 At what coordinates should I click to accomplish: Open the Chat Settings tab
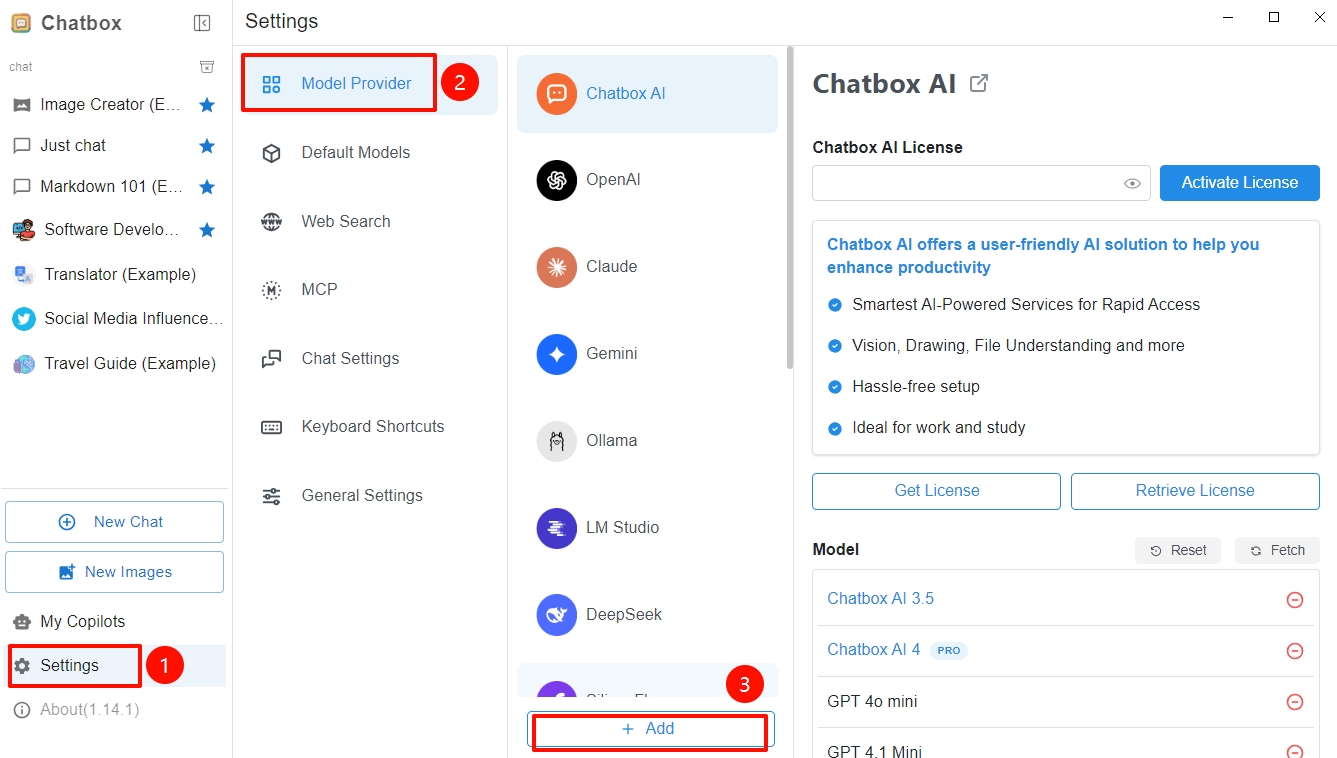click(x=369, y=359)
